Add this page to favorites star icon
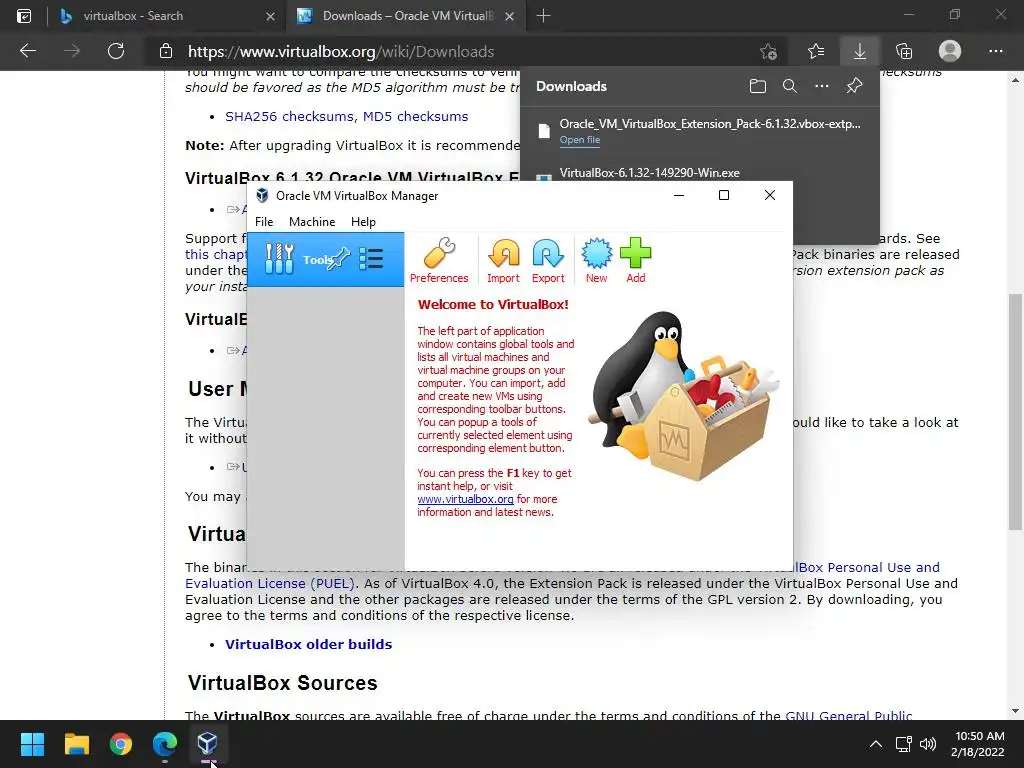Image resolution: width=1024 pixels, height=768 pixels. click(x=769, y=52)
